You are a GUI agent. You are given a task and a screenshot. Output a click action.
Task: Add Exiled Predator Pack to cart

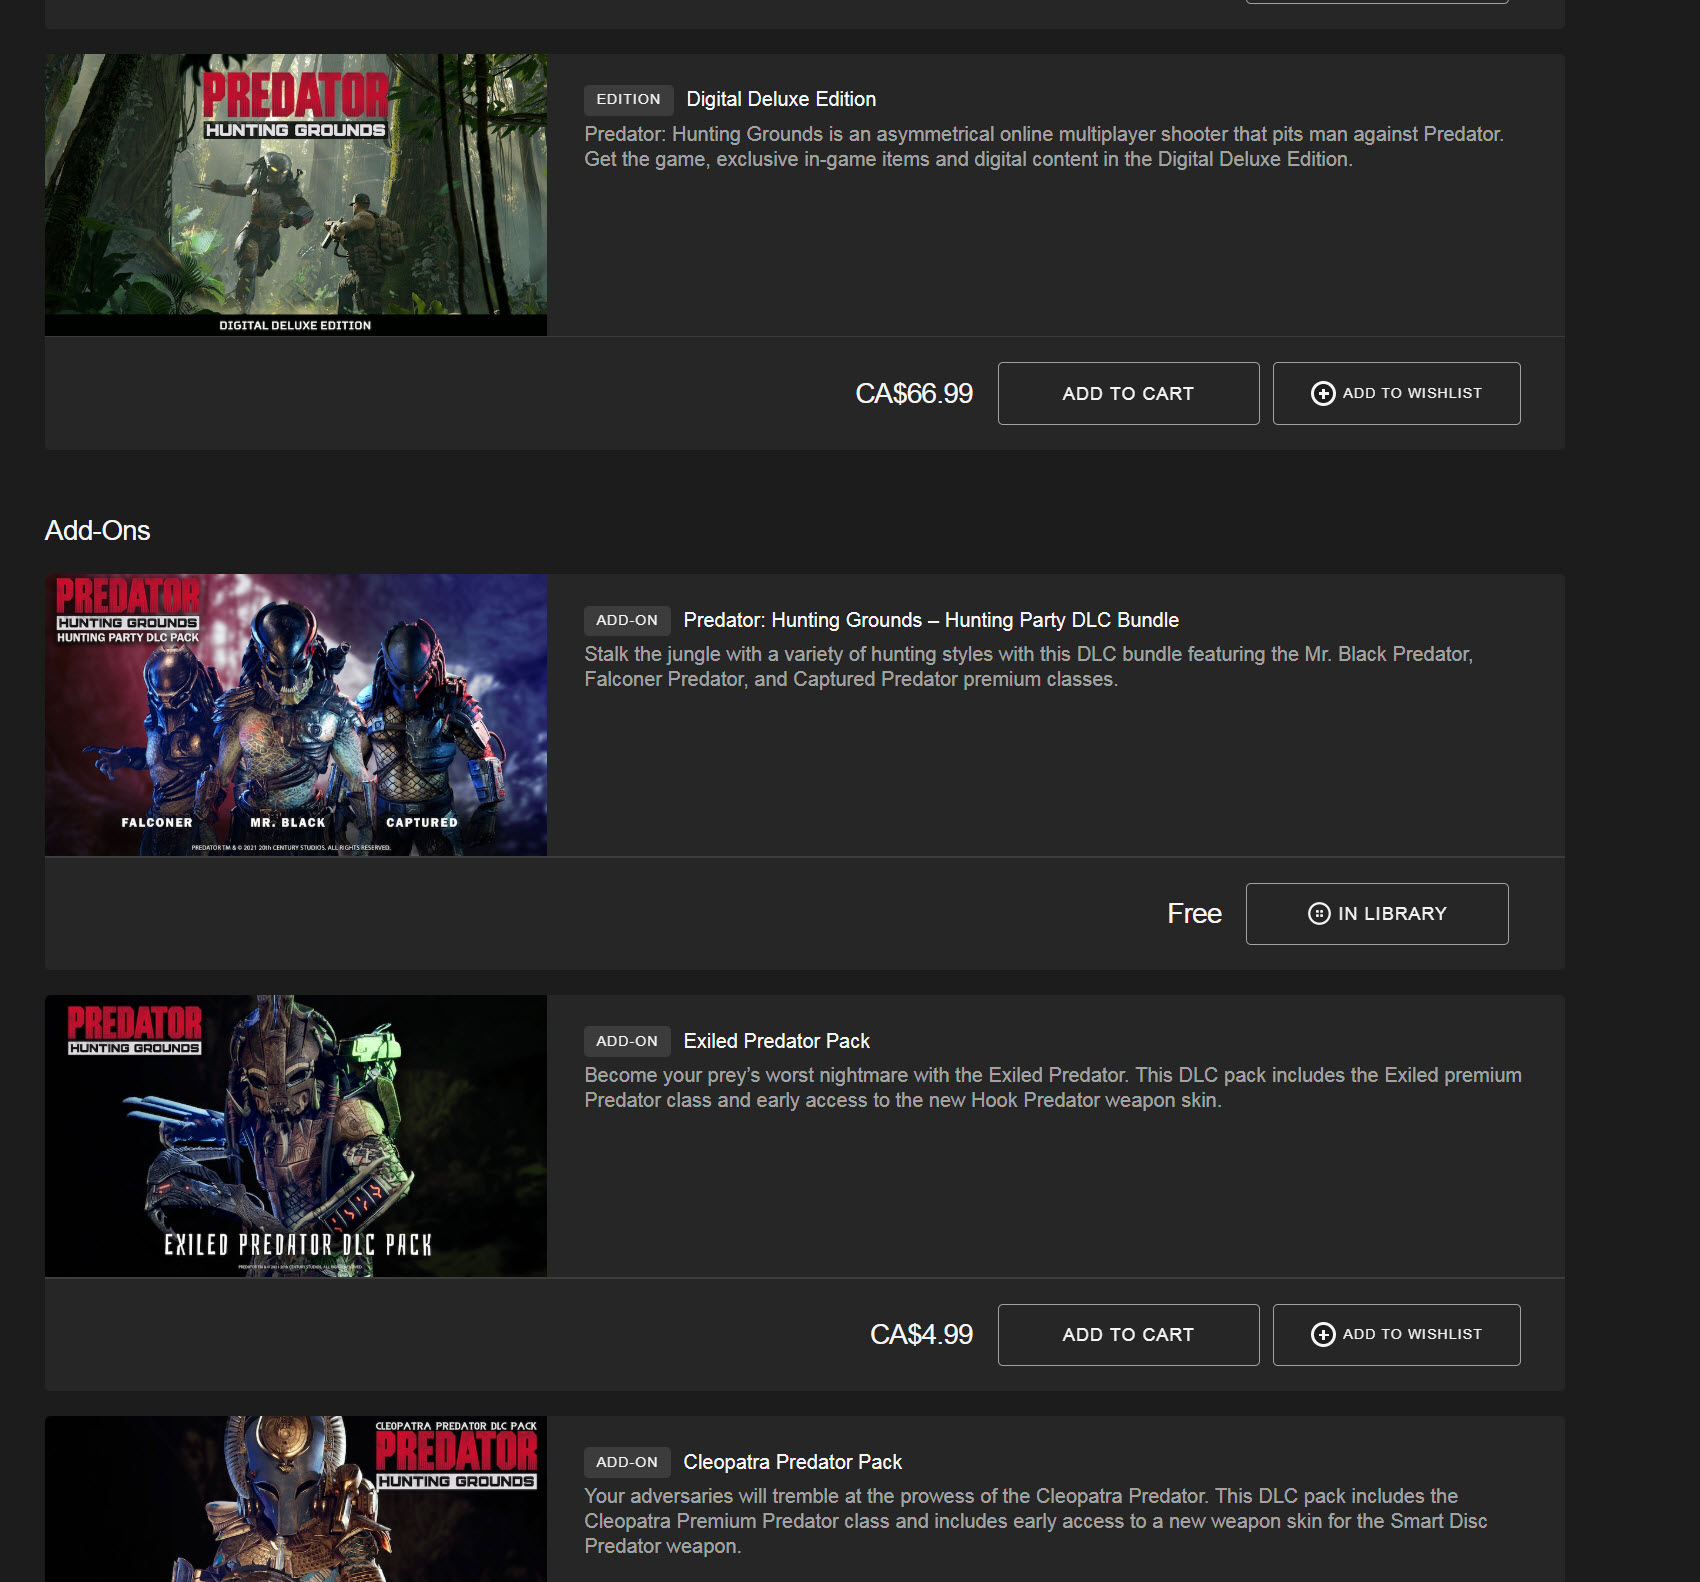(x=1127, y=1335)
